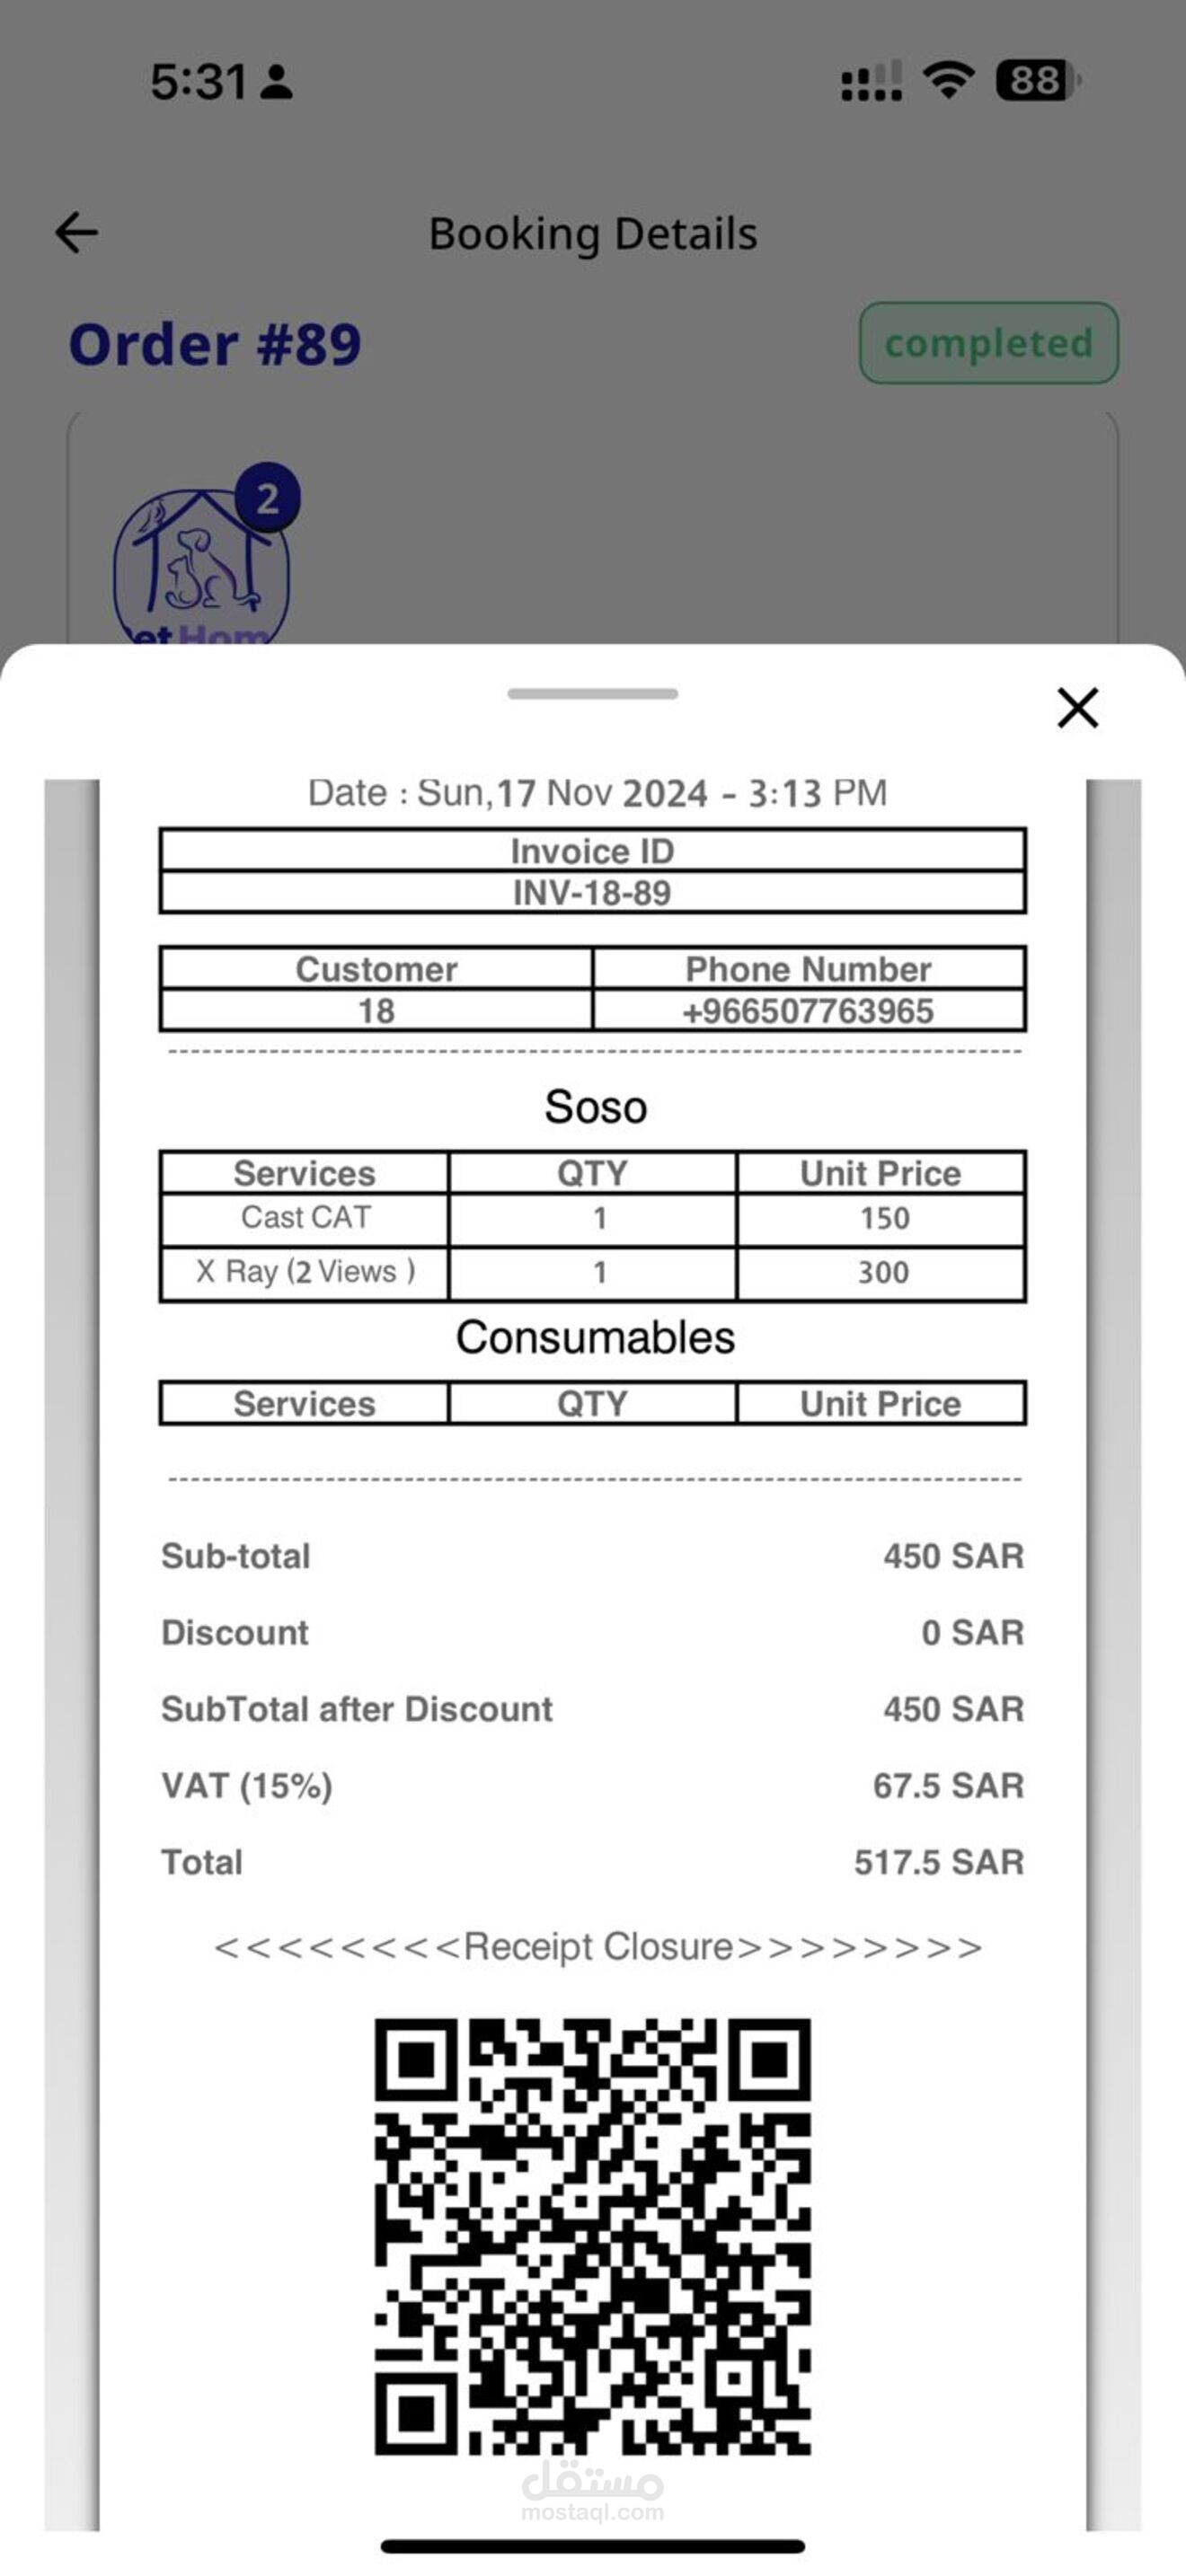Tap the Wi-Fi status icon
1186x2576 pixels.
pyautogui.click(x=948, y=80)
